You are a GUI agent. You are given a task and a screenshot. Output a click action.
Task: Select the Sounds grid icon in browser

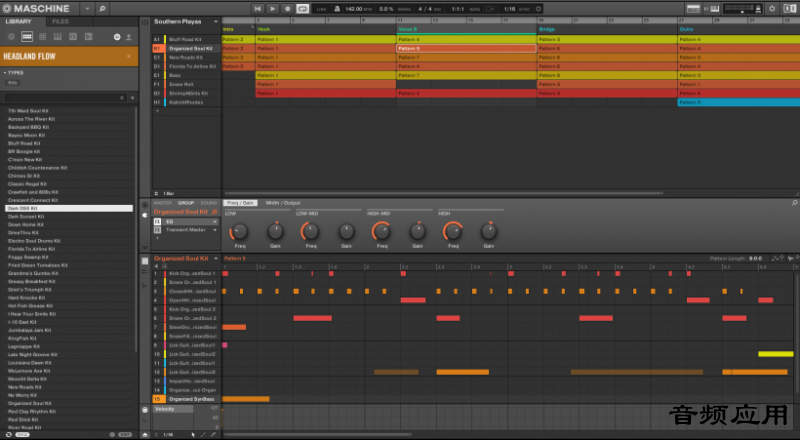pyautogui.click(x=42, y=37)
